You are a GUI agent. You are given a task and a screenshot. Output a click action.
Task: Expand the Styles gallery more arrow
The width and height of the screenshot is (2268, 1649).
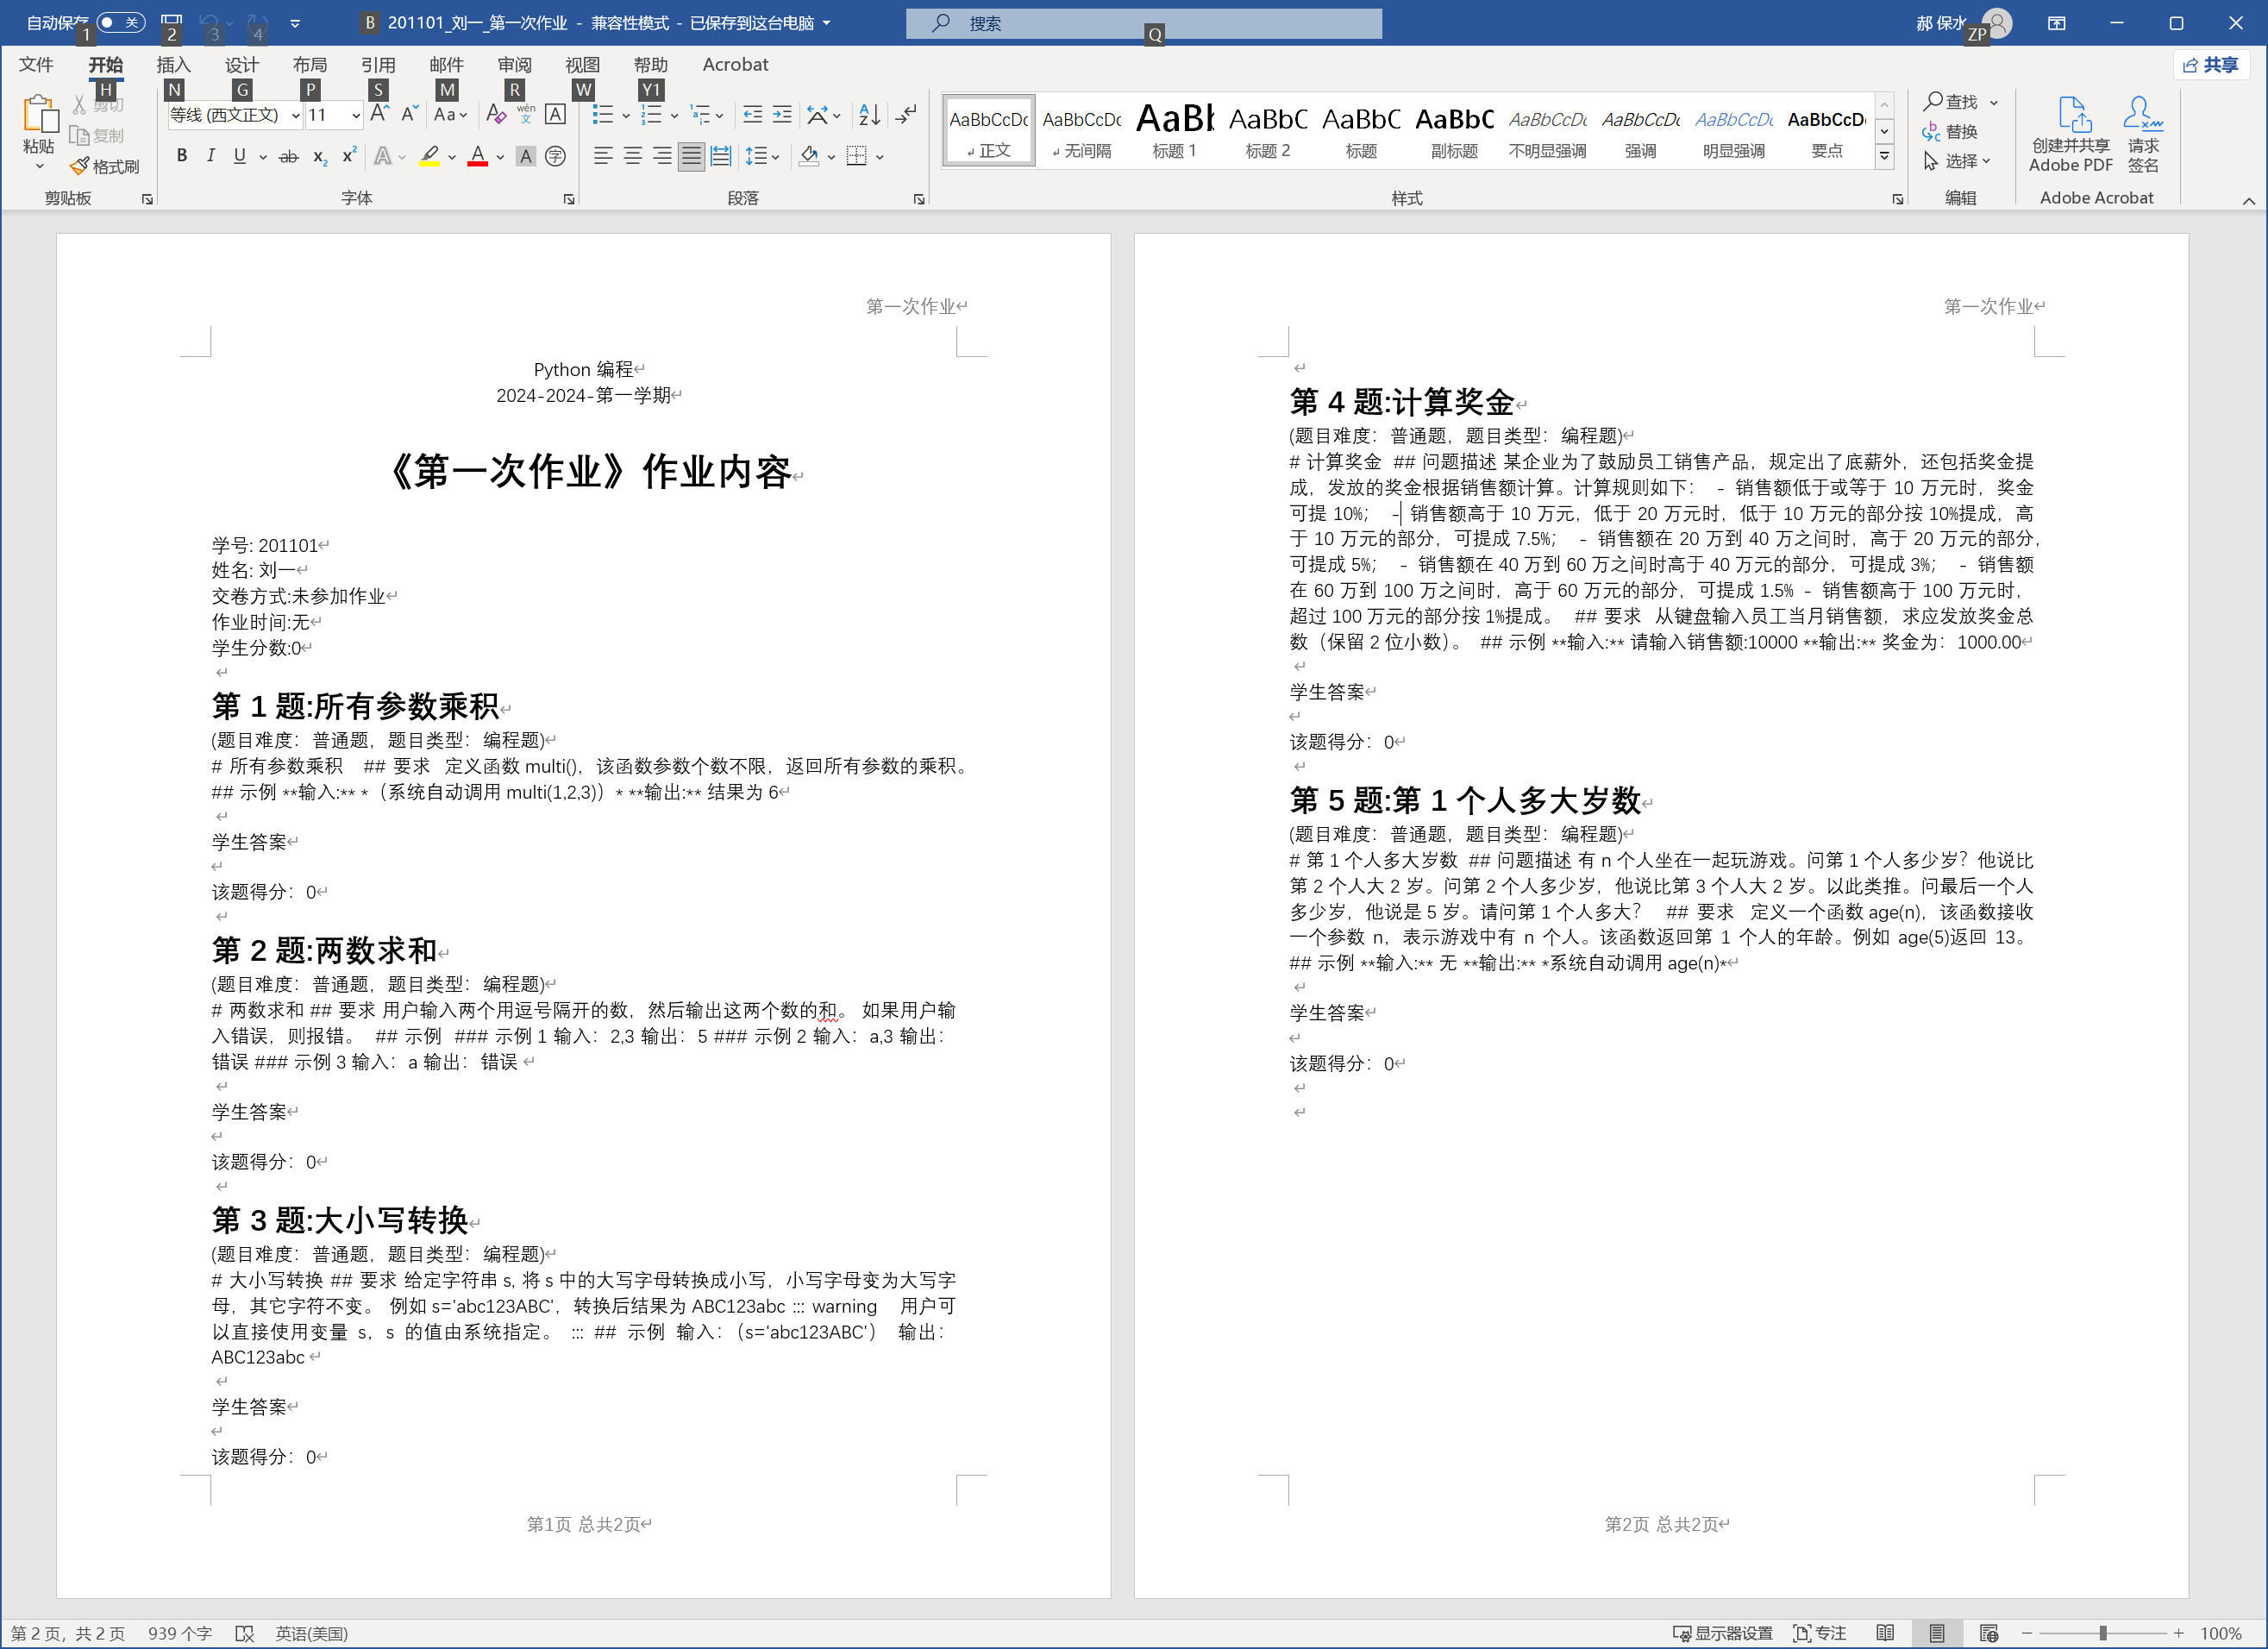coord(1884,156)
